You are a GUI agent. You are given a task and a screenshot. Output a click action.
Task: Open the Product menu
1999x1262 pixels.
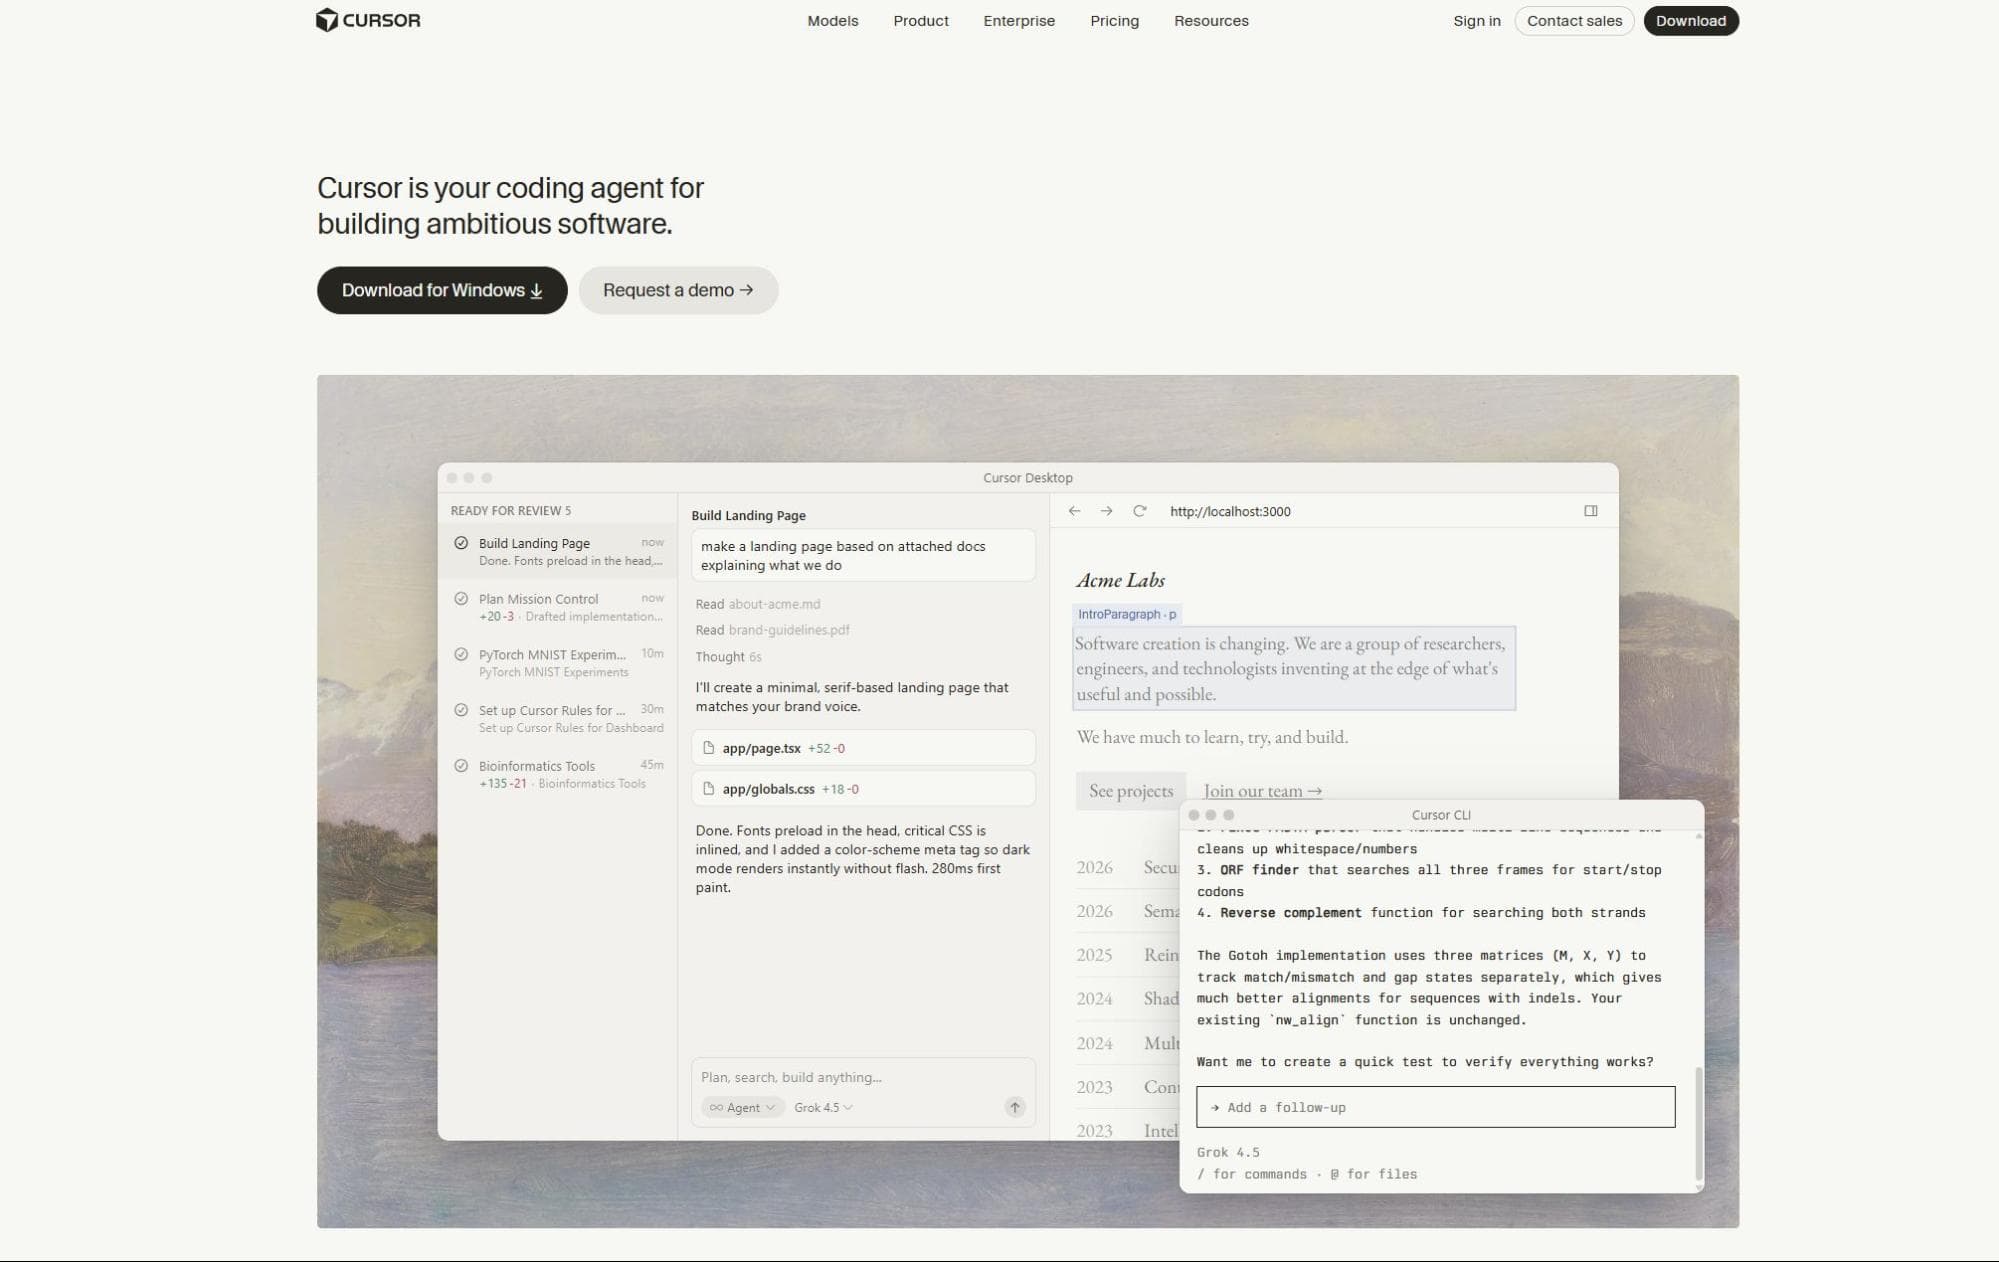point(921,21)
